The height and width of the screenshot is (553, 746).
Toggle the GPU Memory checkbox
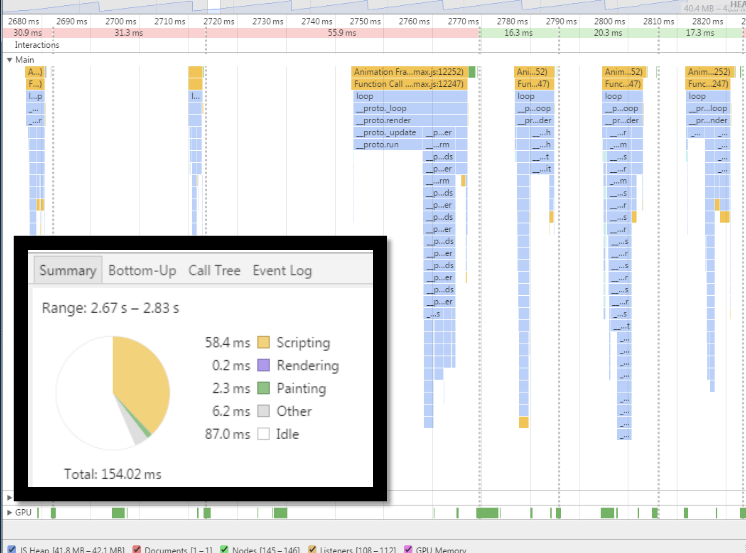click(408, 550)
